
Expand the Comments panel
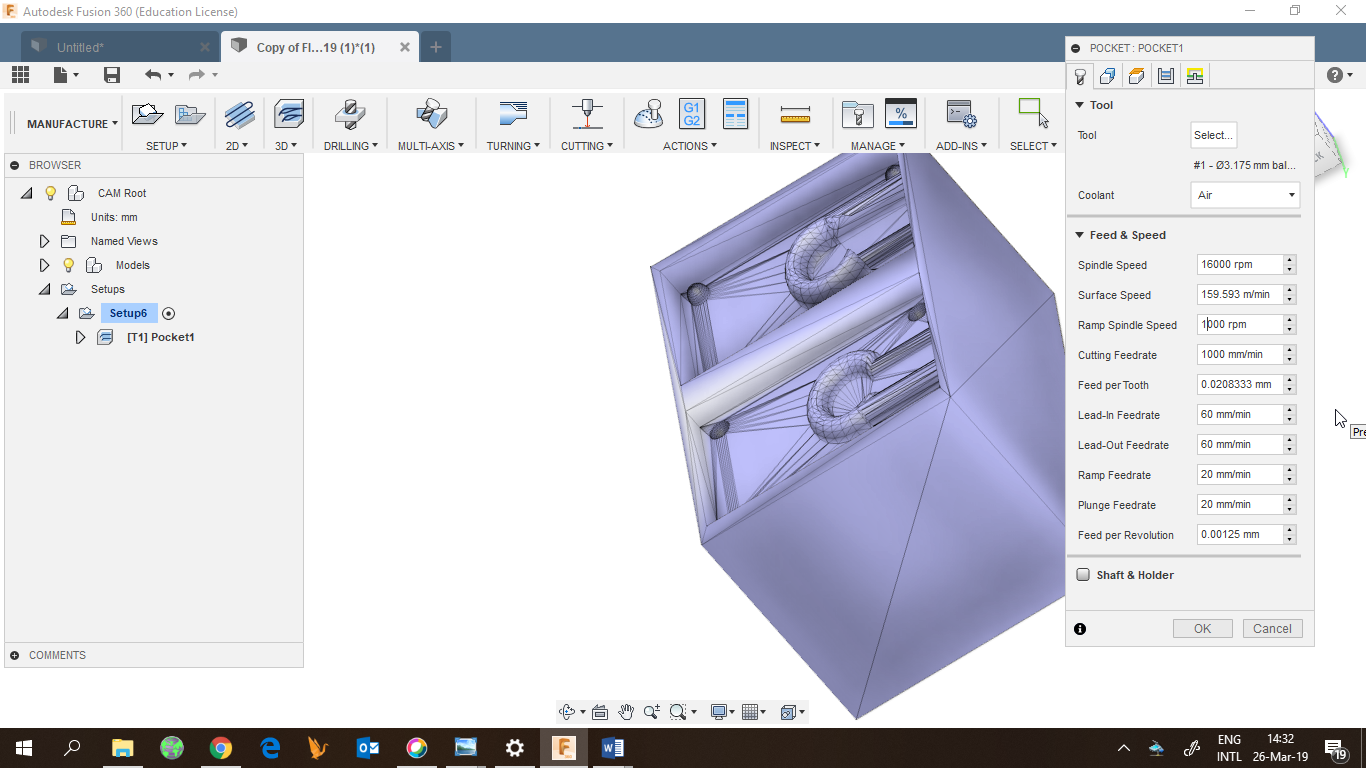tap(15, 655)
